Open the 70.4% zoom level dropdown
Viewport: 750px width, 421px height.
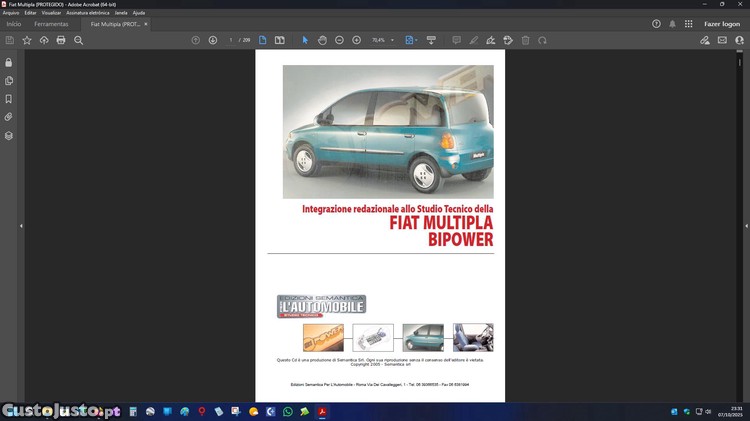click(x=381, y=40)
